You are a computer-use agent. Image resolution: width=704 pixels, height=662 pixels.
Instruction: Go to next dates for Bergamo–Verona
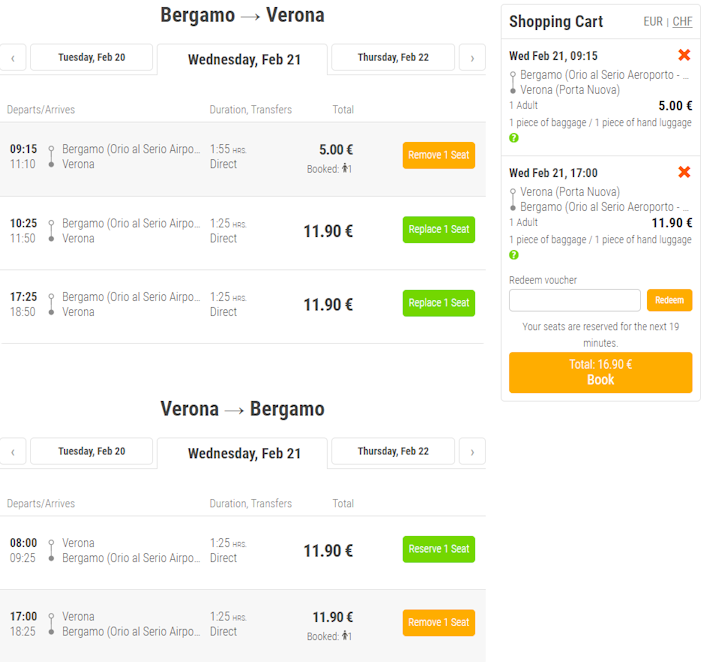pyautogui.click(x=472, y=57)
